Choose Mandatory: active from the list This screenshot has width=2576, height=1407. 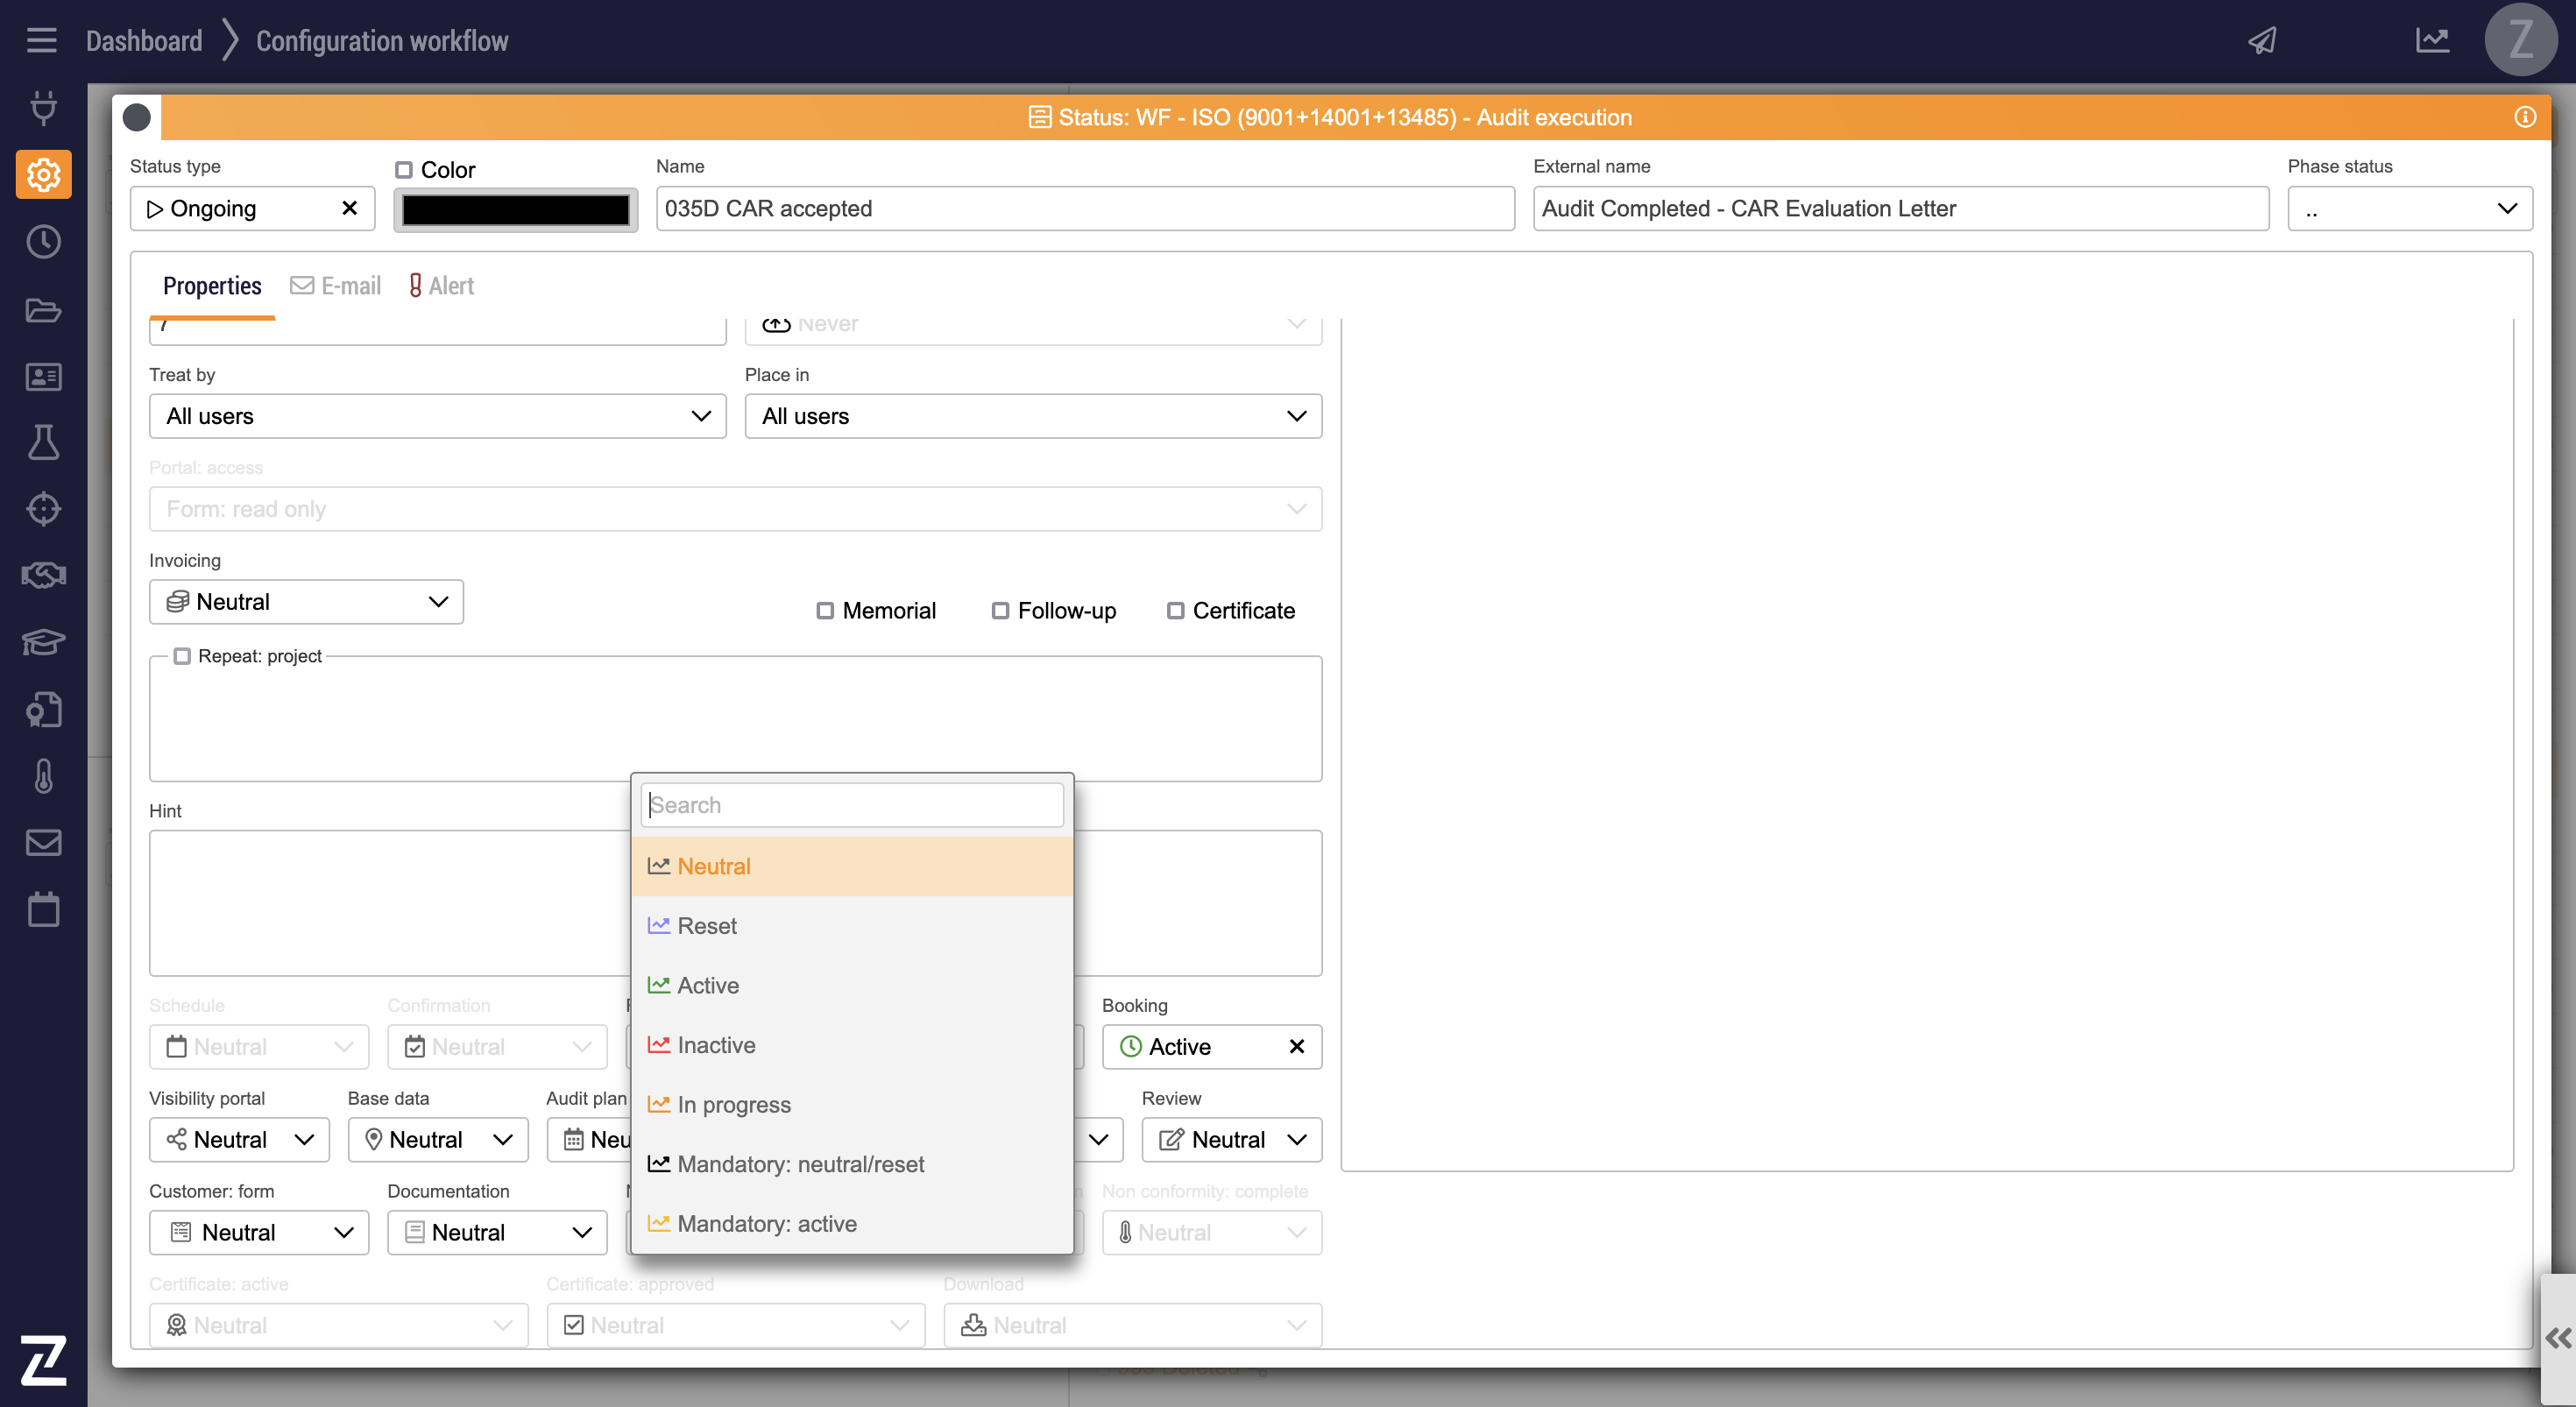pos(766,1223)
